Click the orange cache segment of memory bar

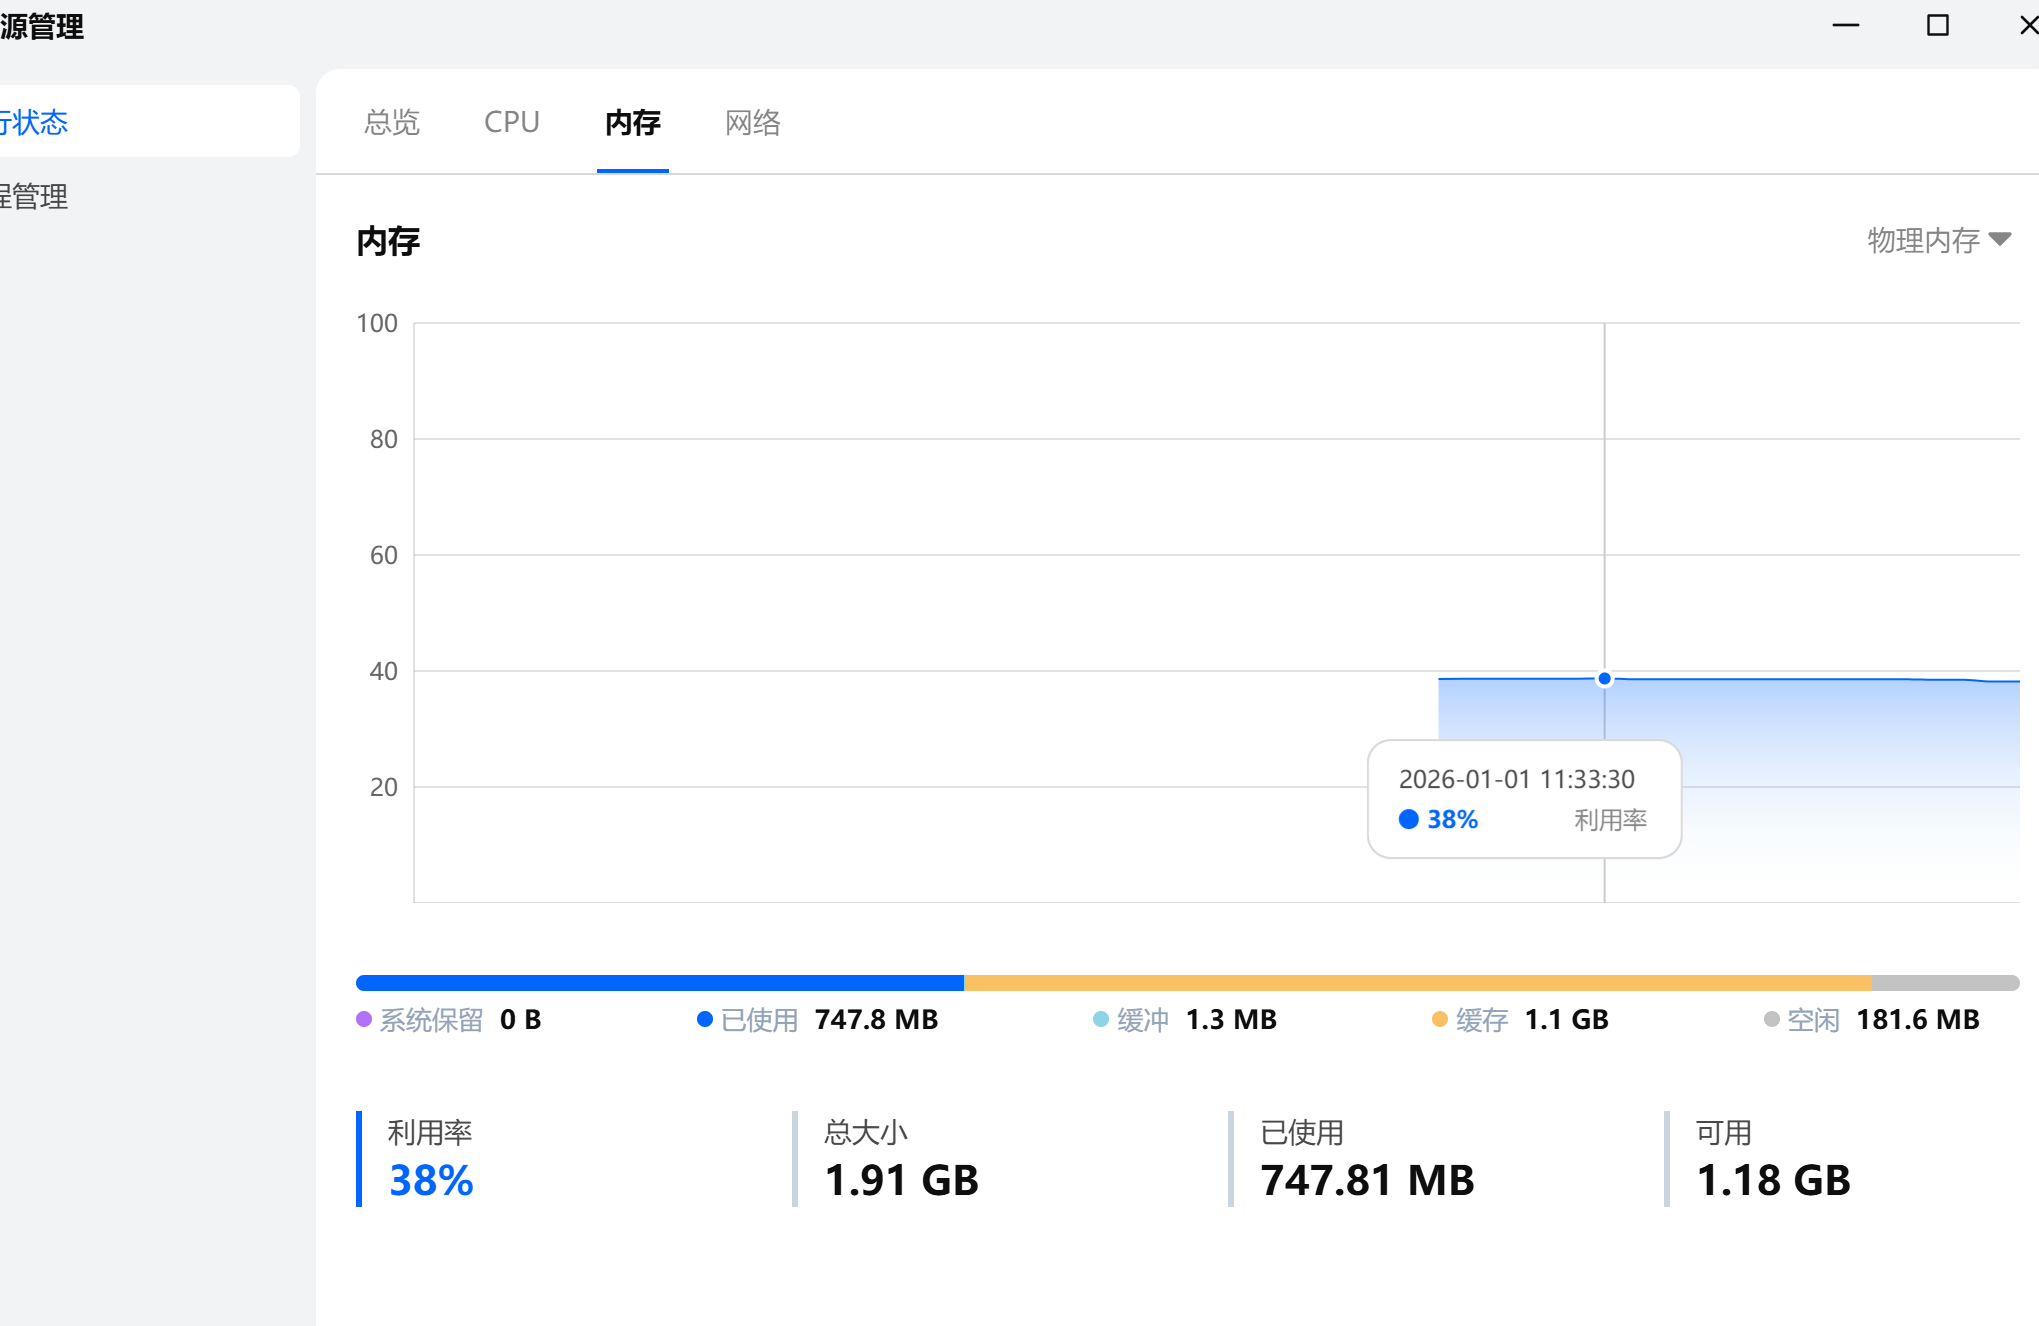[1417, 983]
